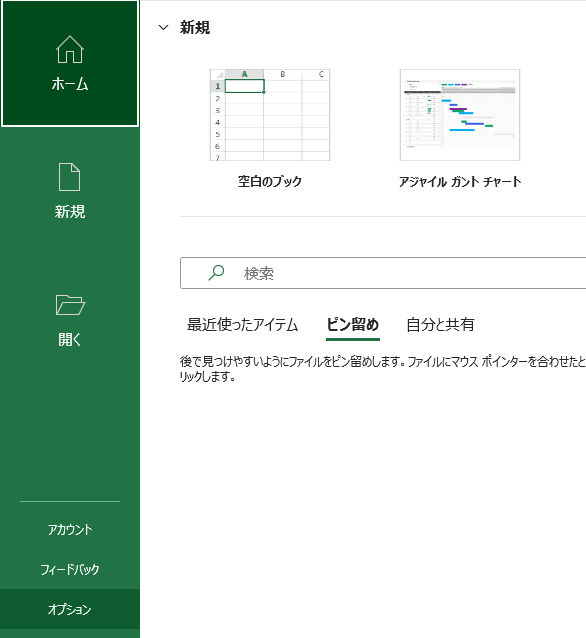Click the 新規 label in the sidebar
Viewport: 586px width, 638px height.
pyautogui.click(x=70, y=212)
